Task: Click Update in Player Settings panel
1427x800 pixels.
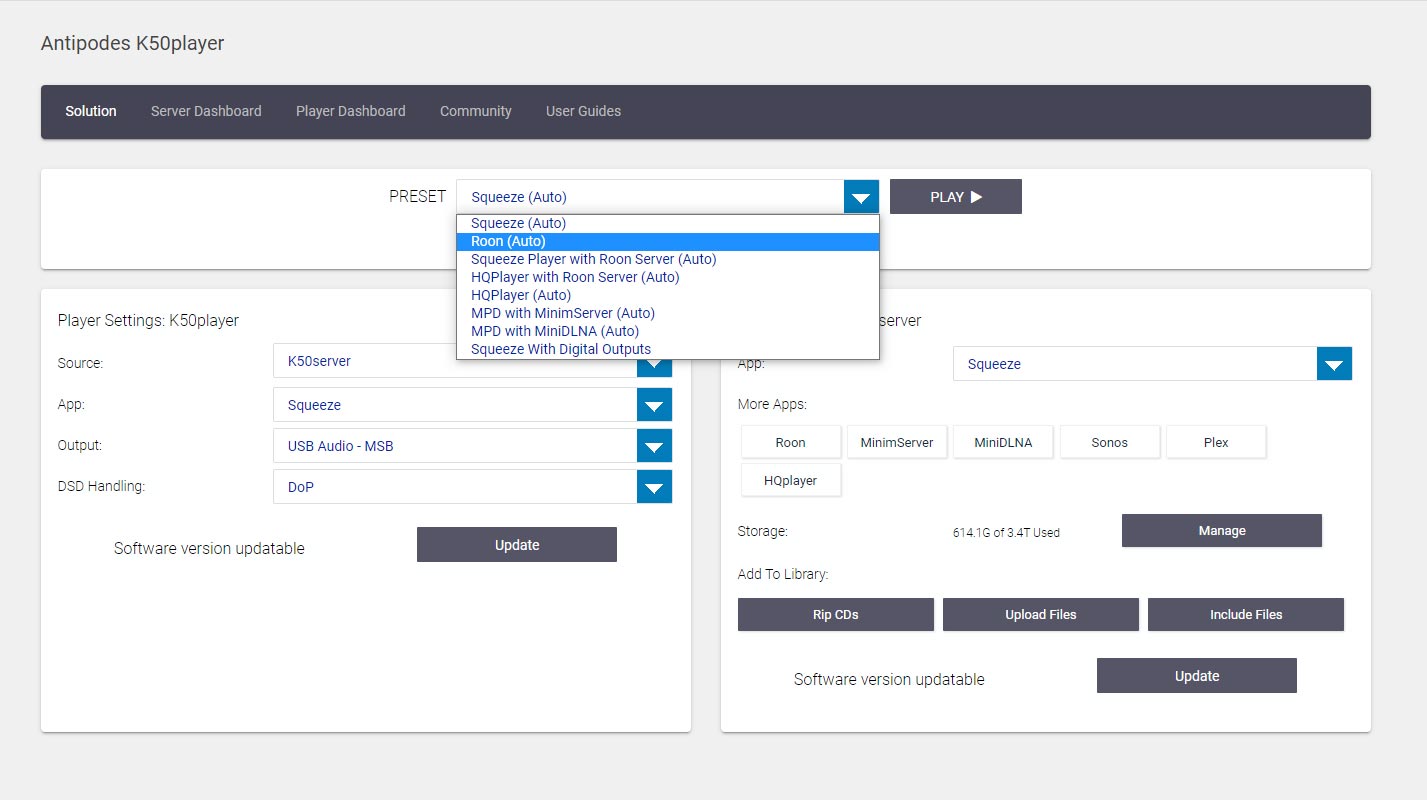Action: coord(517,545)
